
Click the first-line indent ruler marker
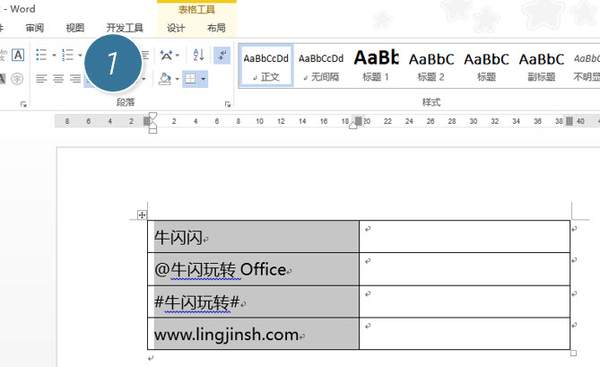point(153,116)
